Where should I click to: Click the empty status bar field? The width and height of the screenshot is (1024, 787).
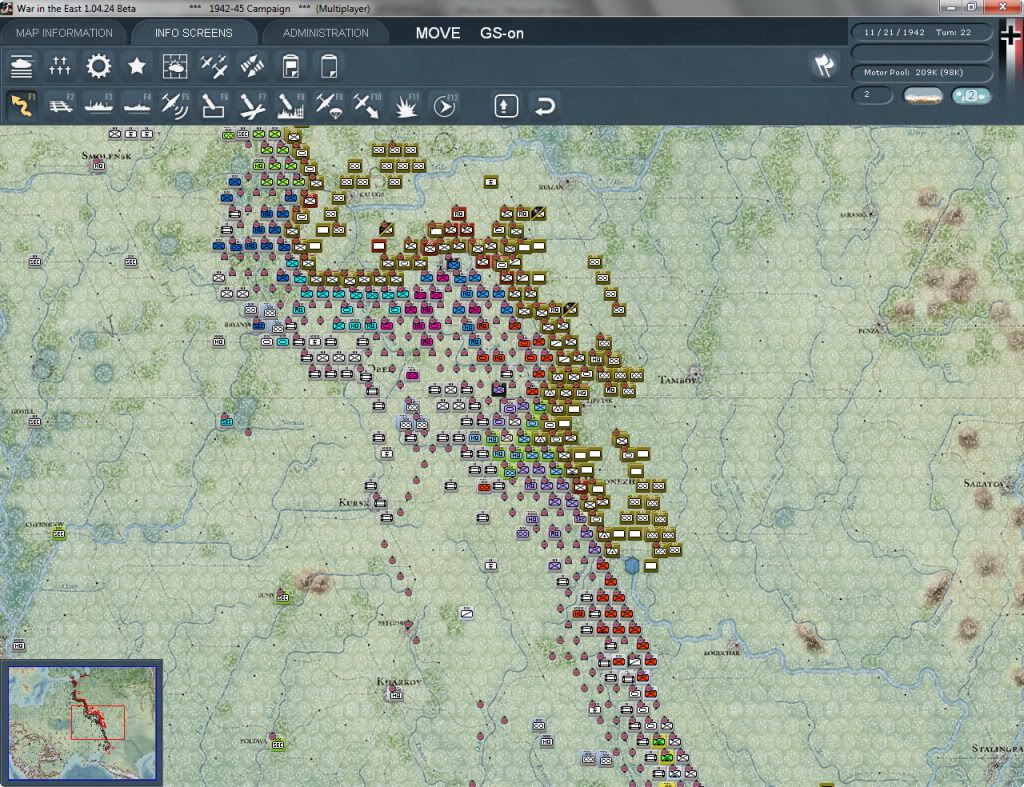pos(921,52)
